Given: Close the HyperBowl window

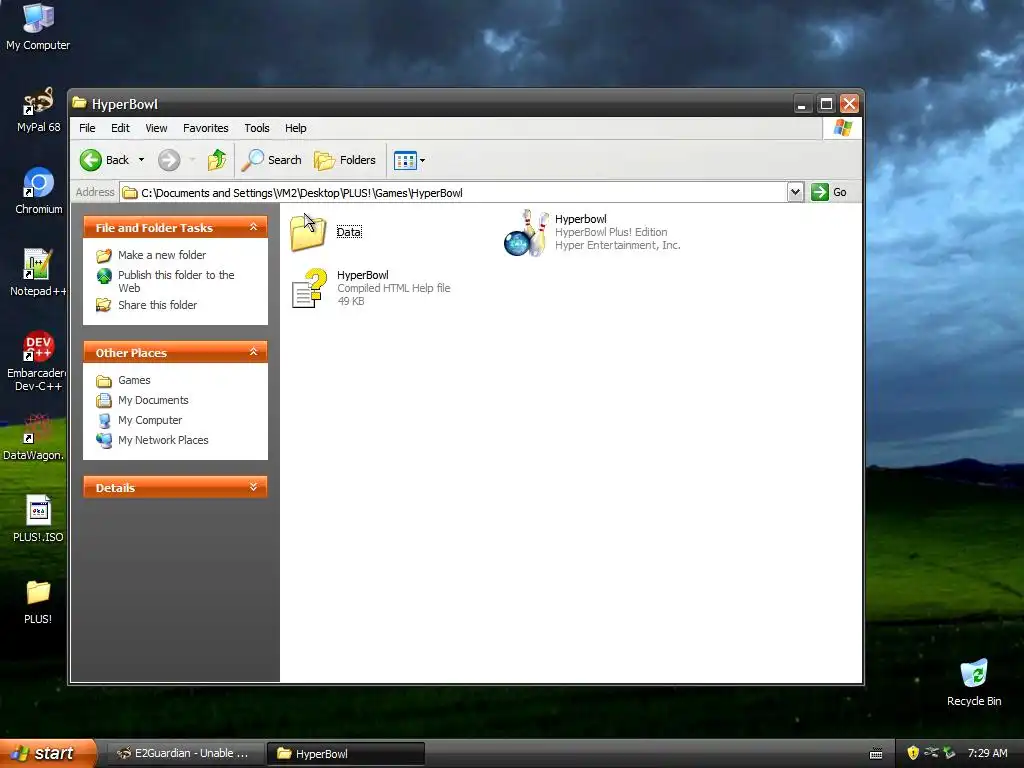Looking at the screenshot, I should pyautogui.click(x=849, y=104).
